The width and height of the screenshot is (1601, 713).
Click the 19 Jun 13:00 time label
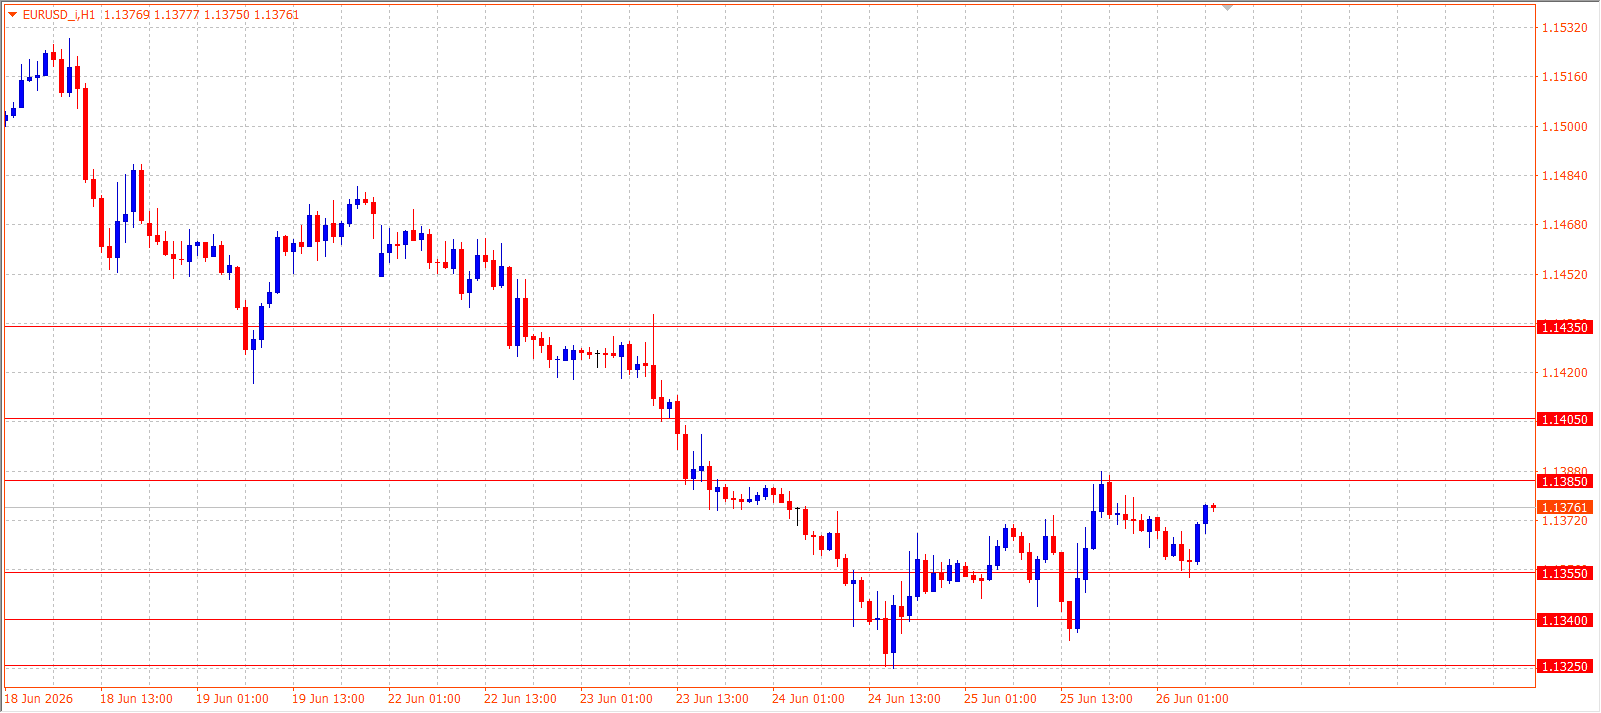point(328,699)
